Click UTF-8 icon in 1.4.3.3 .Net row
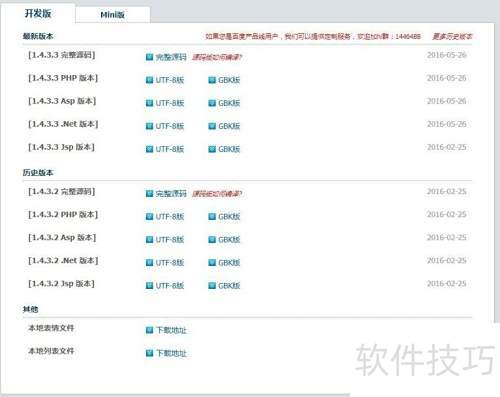The height and width of the screenshot is (397, 500). coord(149,126)
